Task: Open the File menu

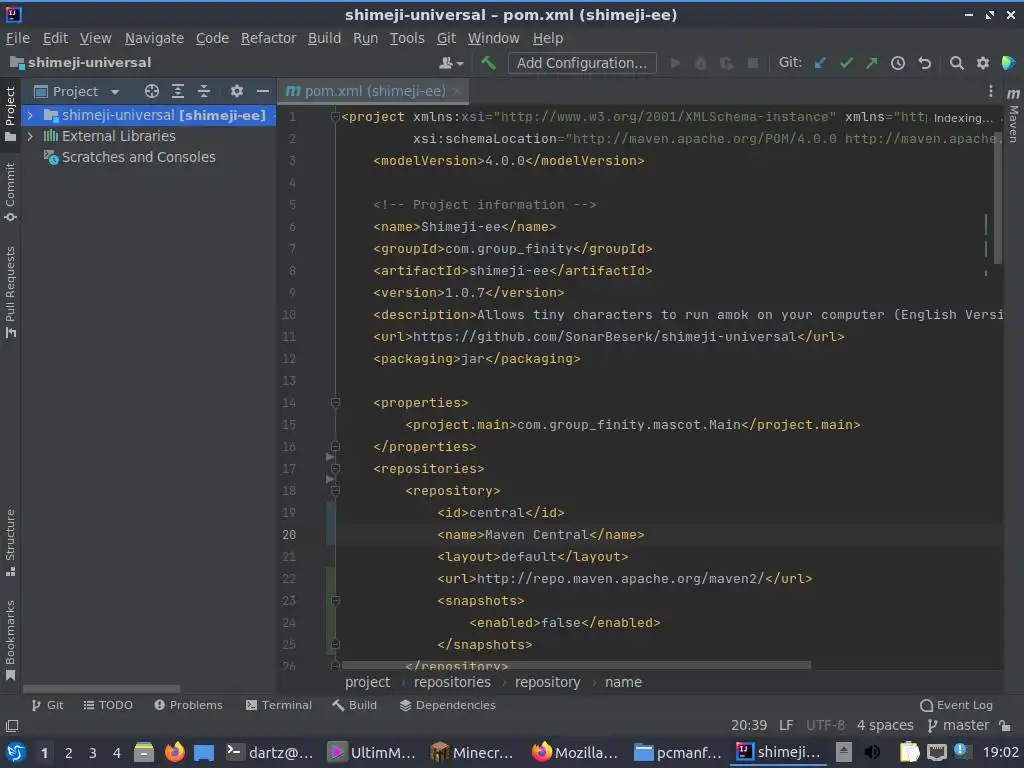Action: 18,39
